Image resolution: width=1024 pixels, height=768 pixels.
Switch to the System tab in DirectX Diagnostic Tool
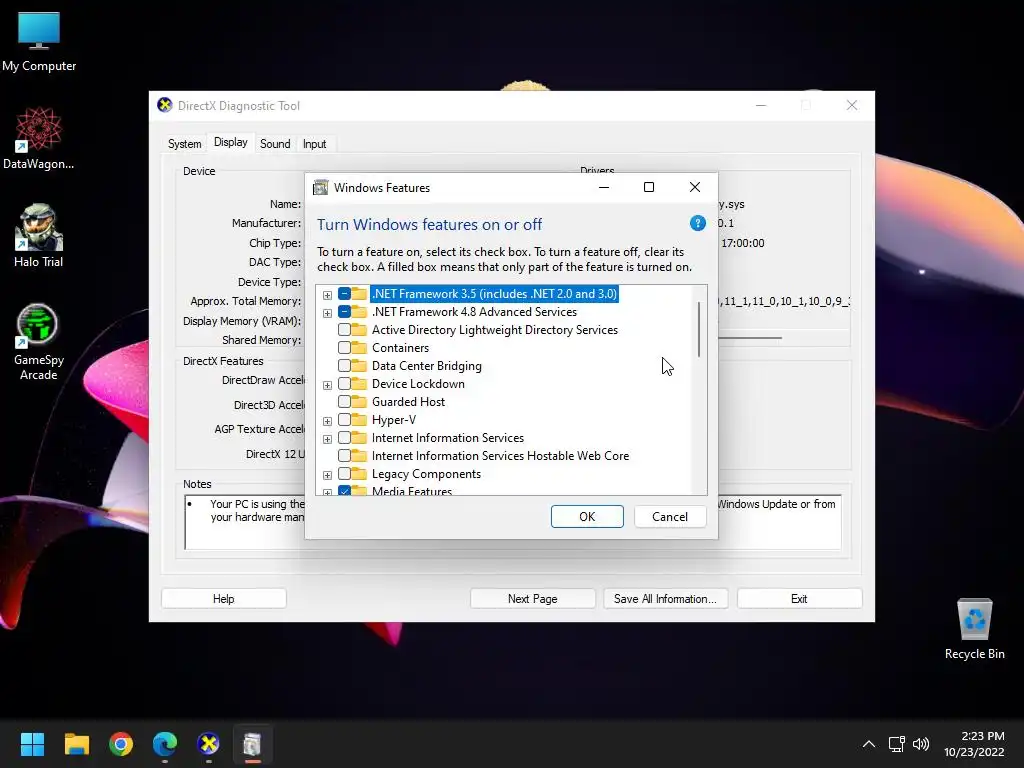184,144
